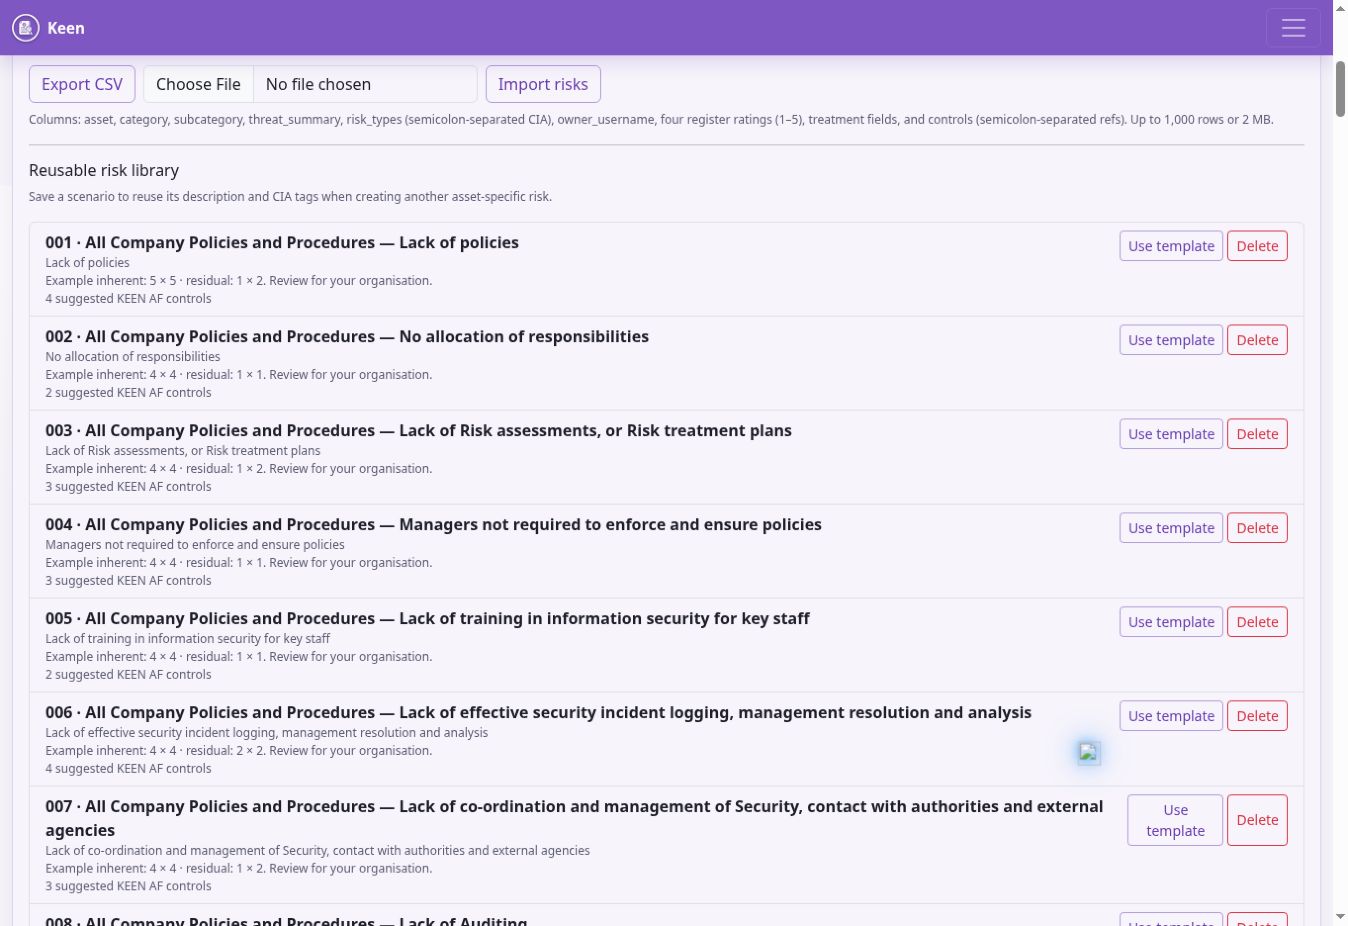Click title '004 … Managers not required to enforce and ensure policies'
This screenshot has width=1348, height=926.
433,524
